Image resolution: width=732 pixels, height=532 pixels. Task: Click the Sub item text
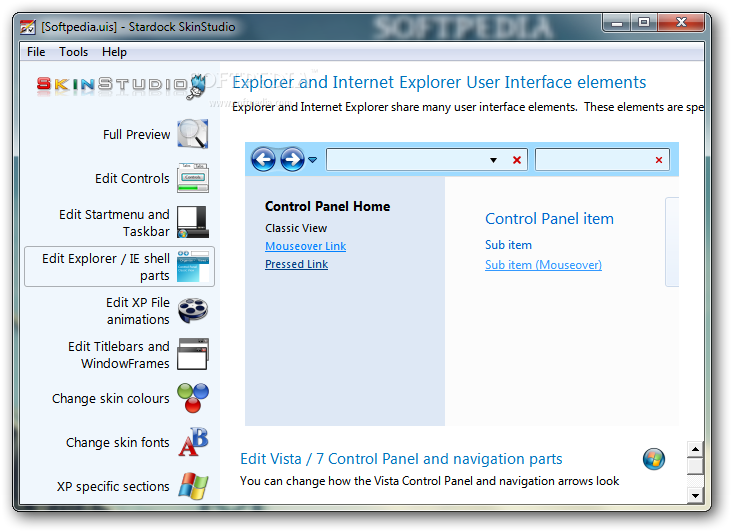pos(508,245)
